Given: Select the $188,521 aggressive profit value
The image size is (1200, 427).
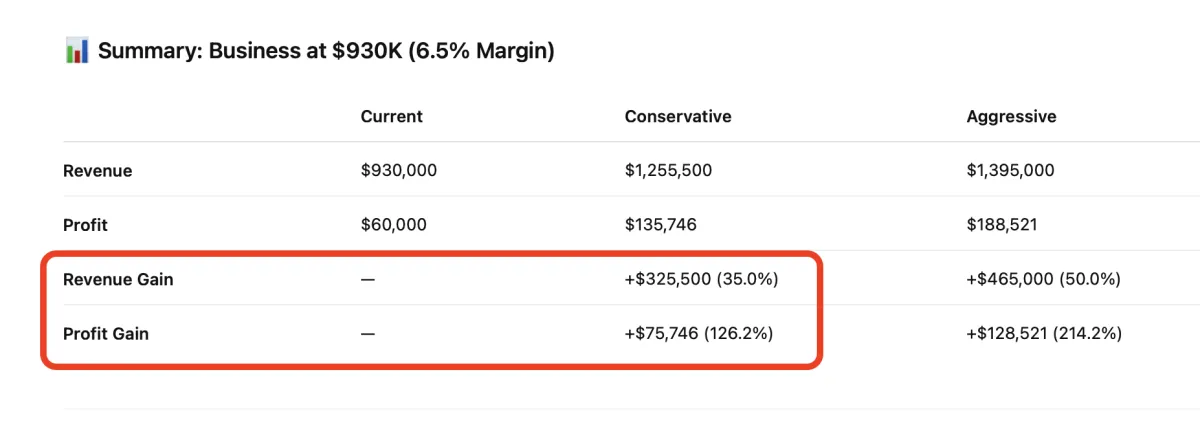Looking at the screenshot, I should pos(1002,225).
